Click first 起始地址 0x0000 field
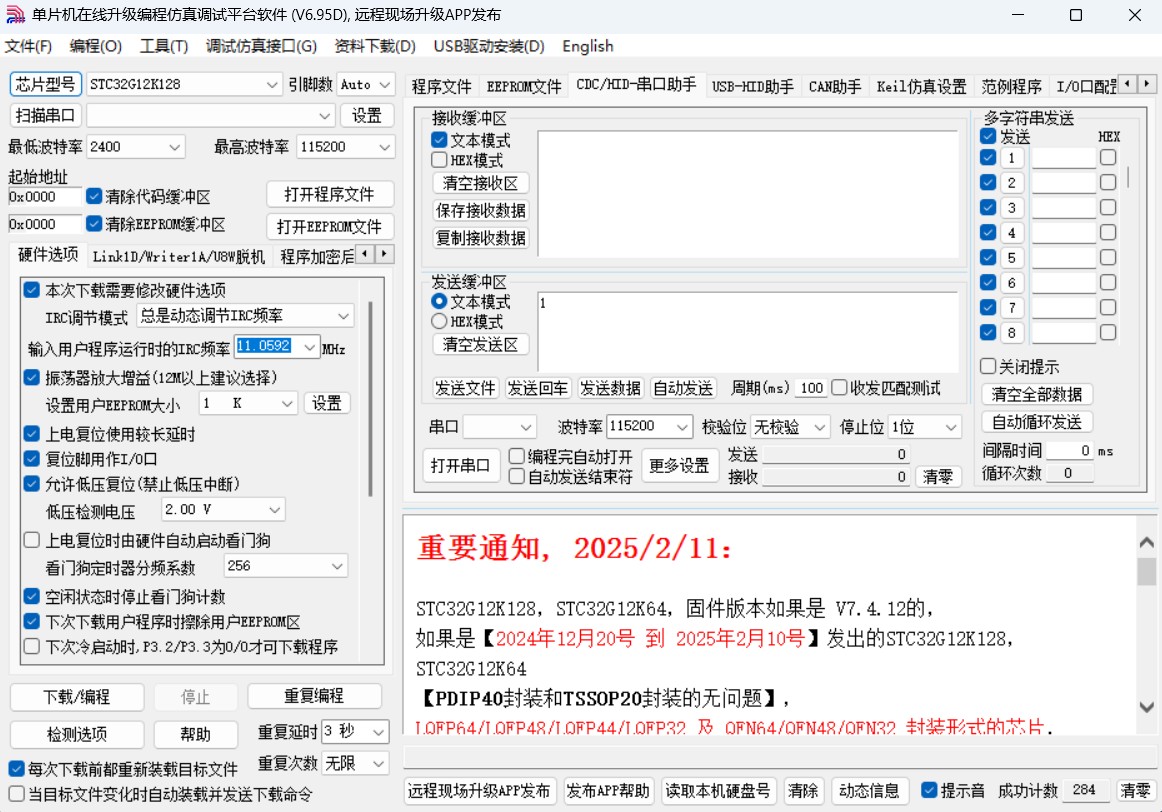The image size is (1162, 812). pyautogui.click(x=44, y=196)
